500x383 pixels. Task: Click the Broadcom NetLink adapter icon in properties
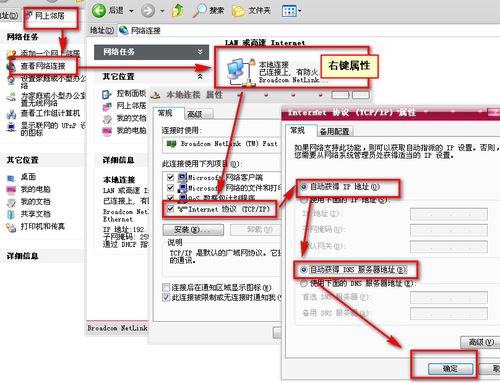tap(171, 144)
